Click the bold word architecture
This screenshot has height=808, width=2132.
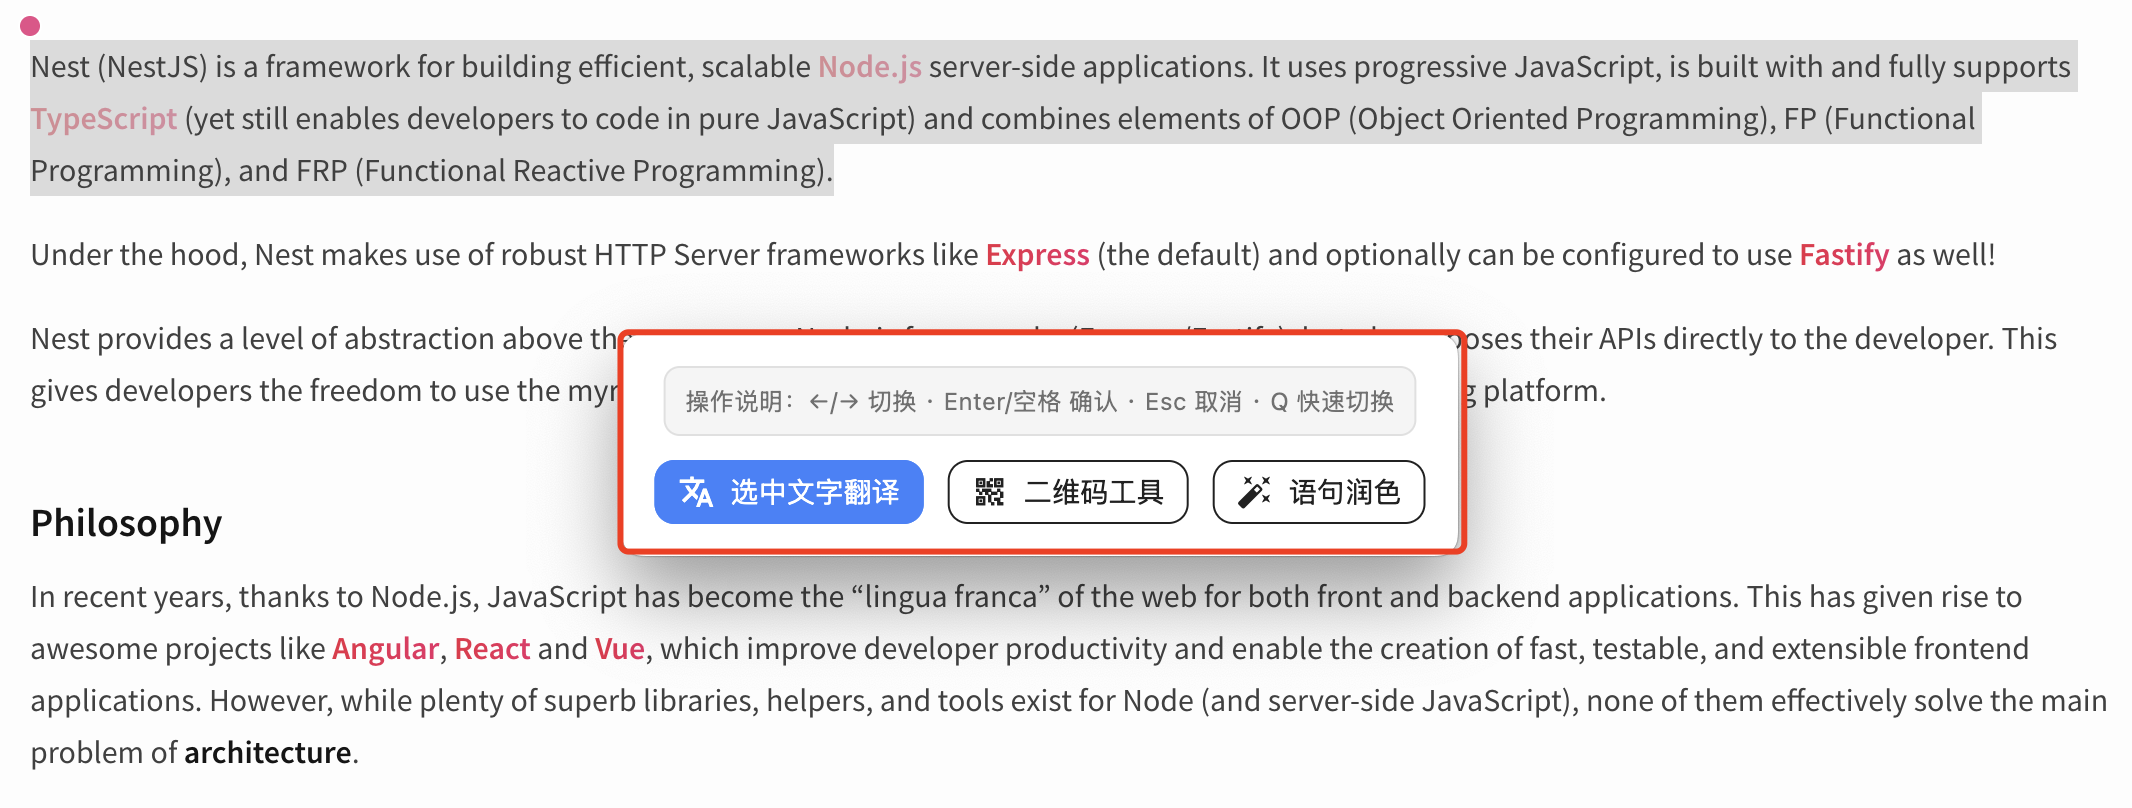267,753
